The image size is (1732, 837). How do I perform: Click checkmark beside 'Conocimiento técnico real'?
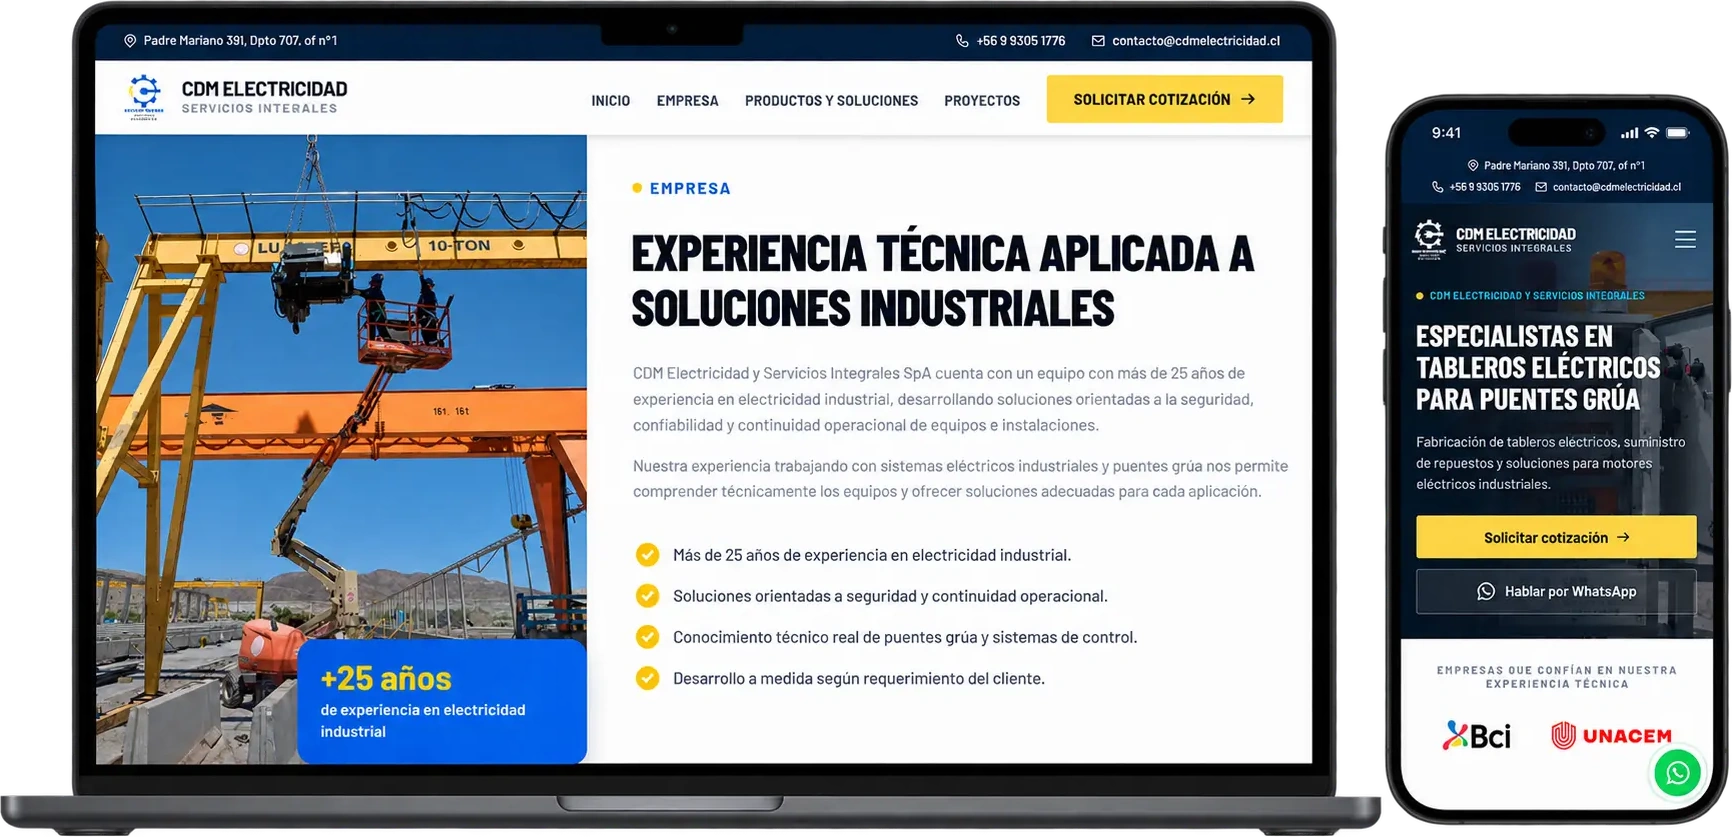647,637
